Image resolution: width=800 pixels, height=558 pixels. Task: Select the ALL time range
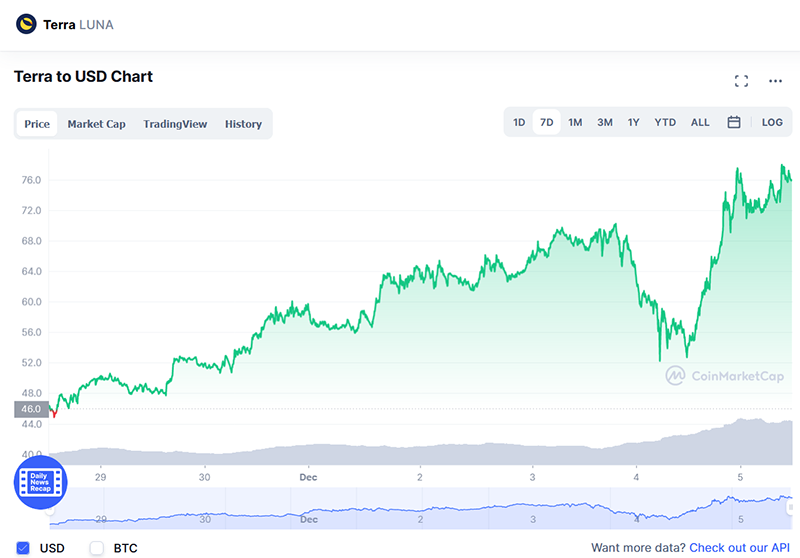[x=700, y=122]
